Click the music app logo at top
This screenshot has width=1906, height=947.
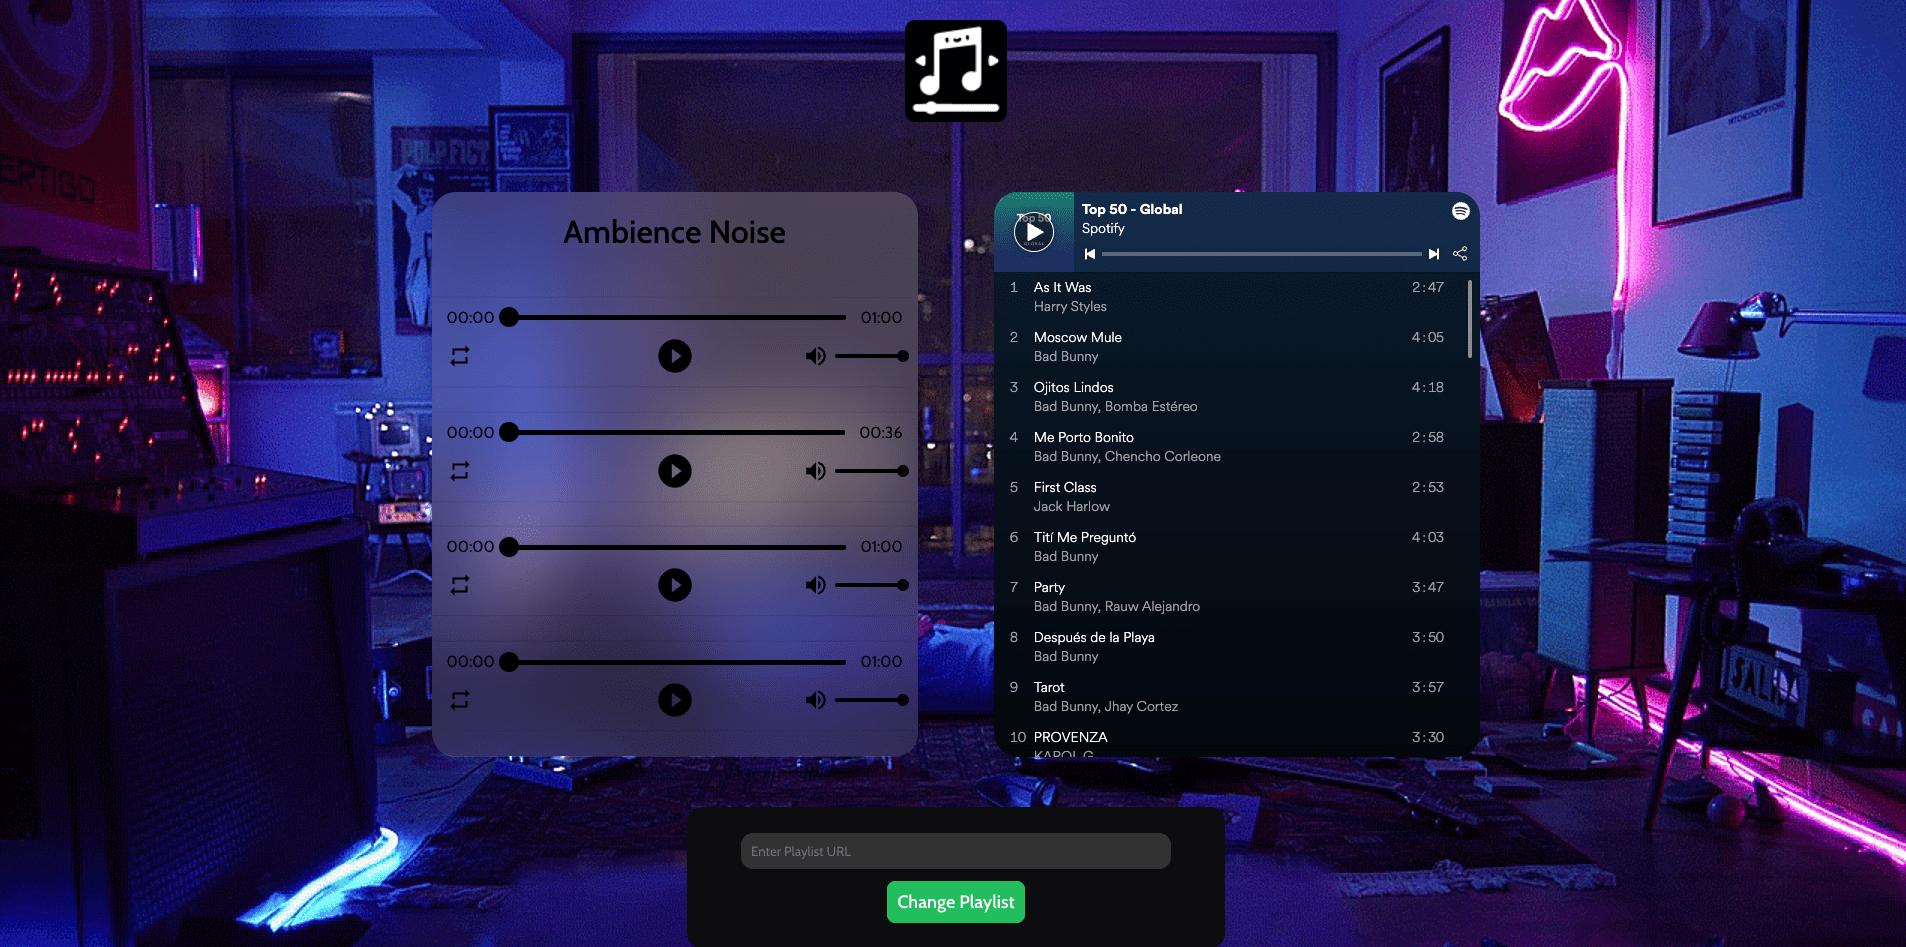pyautogui.click(x=955, y=71)
